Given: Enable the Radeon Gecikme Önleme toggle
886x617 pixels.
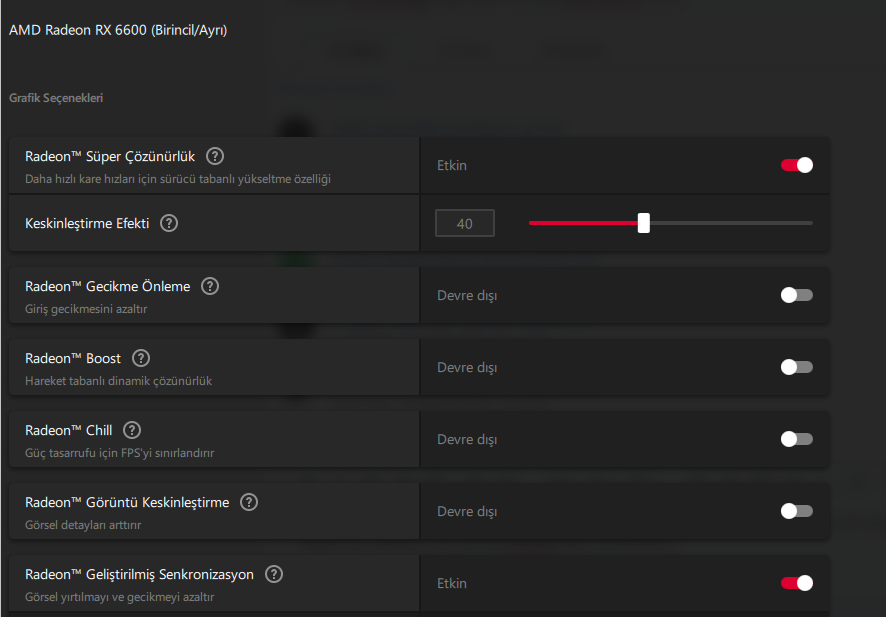Looking at the screenshot, I should (797, 295).
